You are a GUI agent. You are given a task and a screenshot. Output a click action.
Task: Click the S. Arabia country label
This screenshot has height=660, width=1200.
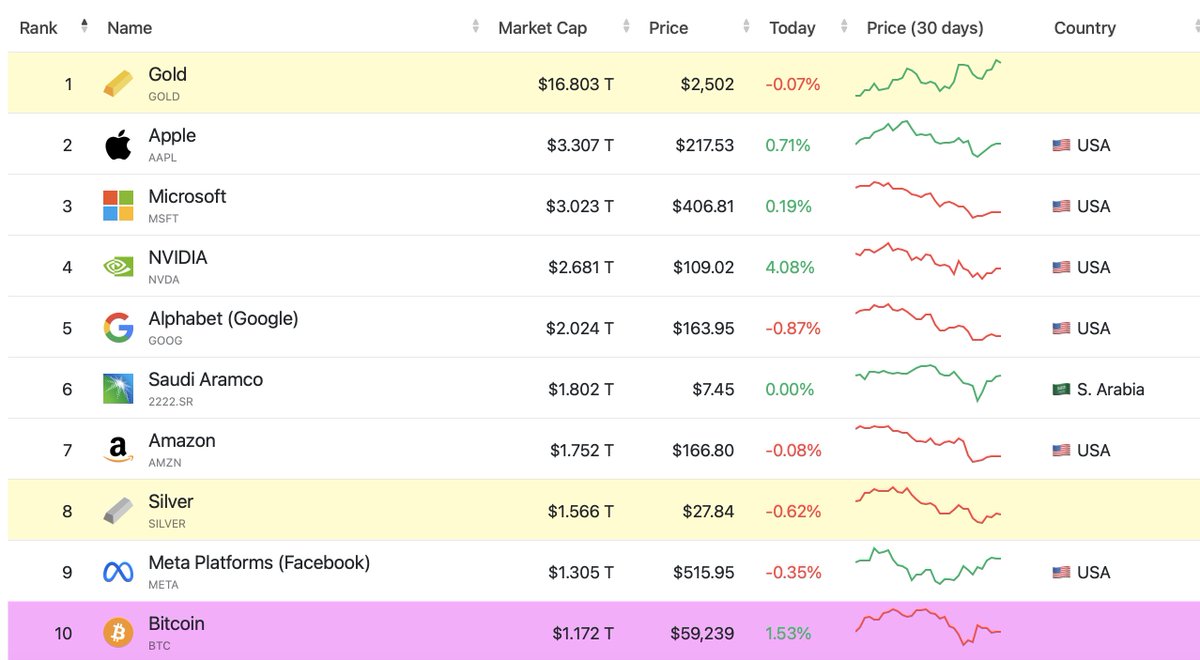1111,390
